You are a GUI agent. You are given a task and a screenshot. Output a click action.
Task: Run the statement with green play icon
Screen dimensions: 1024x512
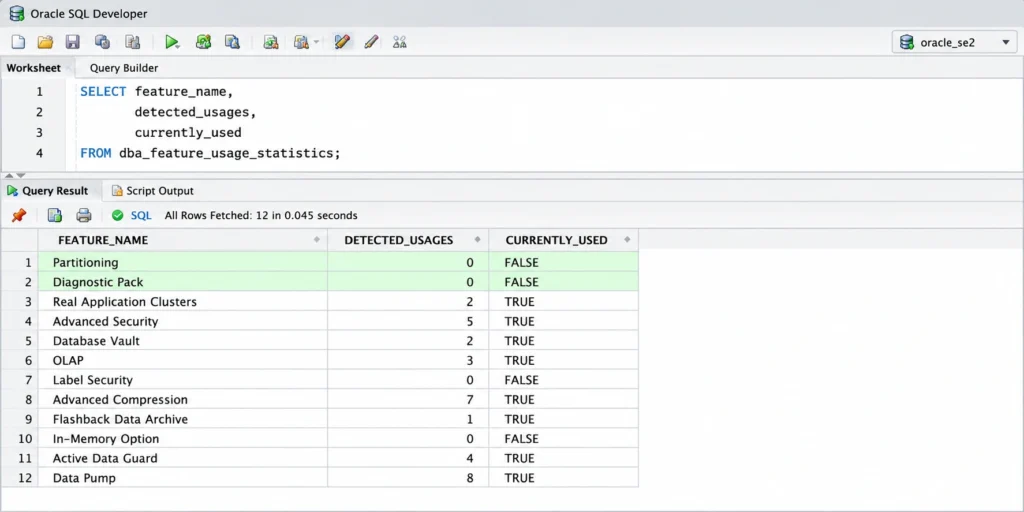[x=172, y=42]
